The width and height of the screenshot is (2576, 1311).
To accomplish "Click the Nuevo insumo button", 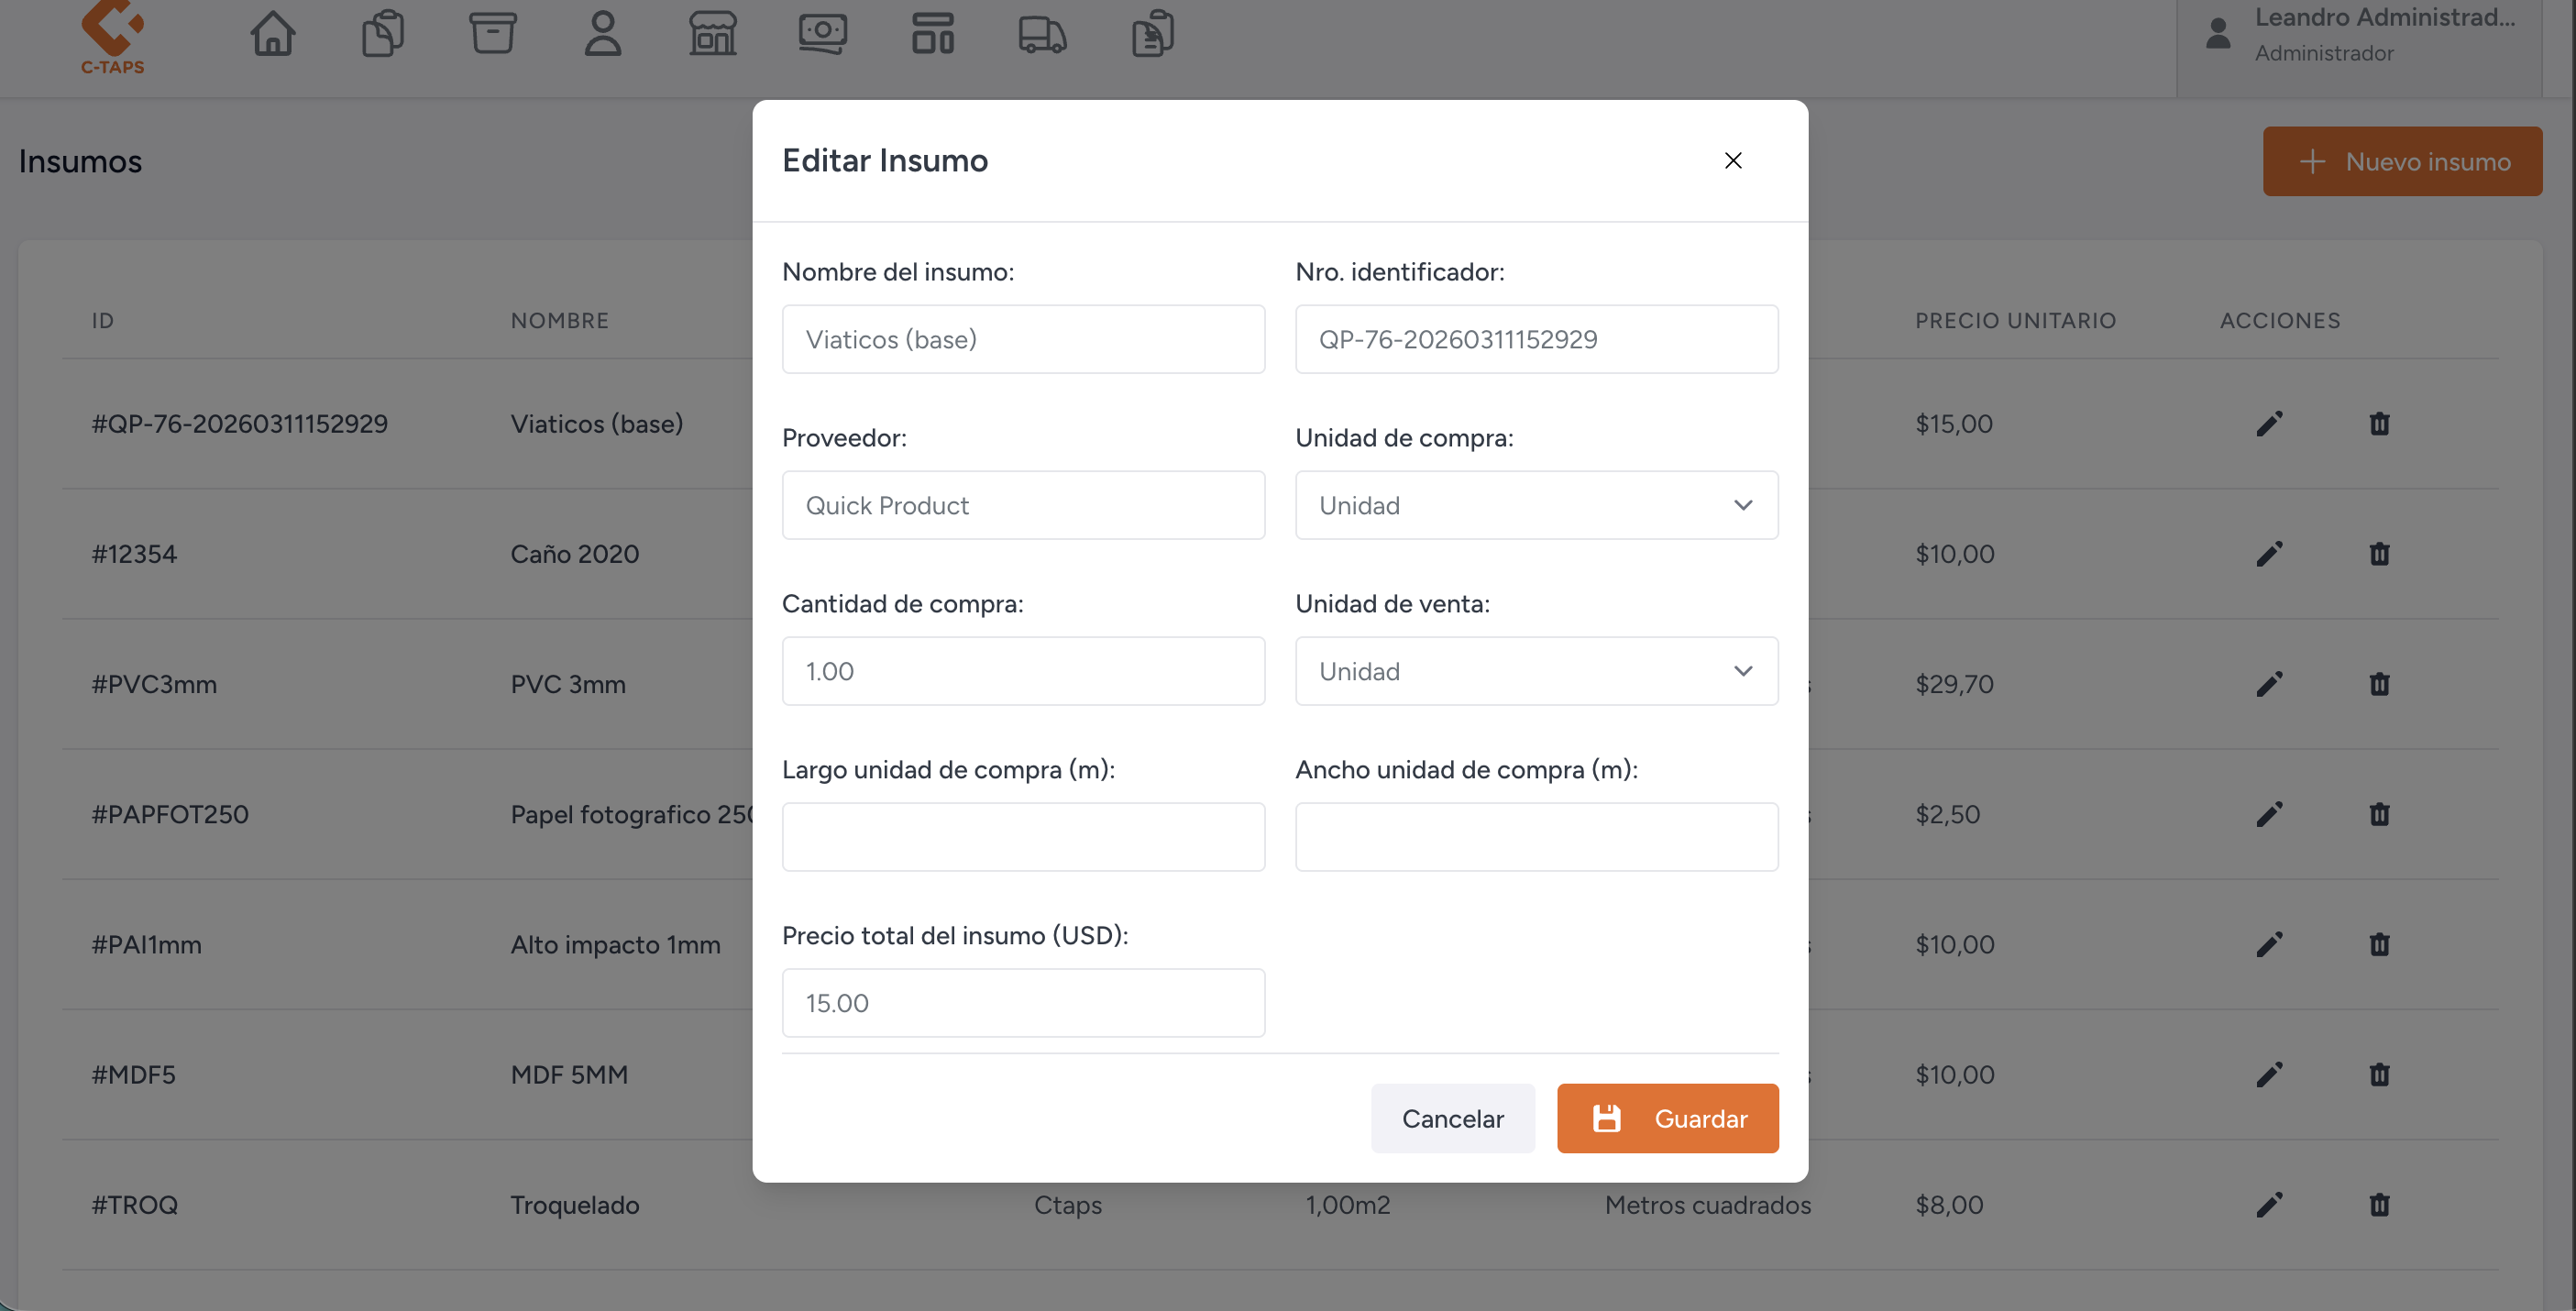I will point(2402,161).
